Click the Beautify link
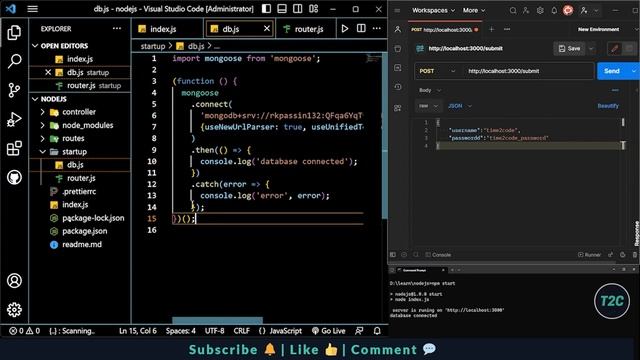The height and width of the screenshot is (360, 640). (608, 106)
